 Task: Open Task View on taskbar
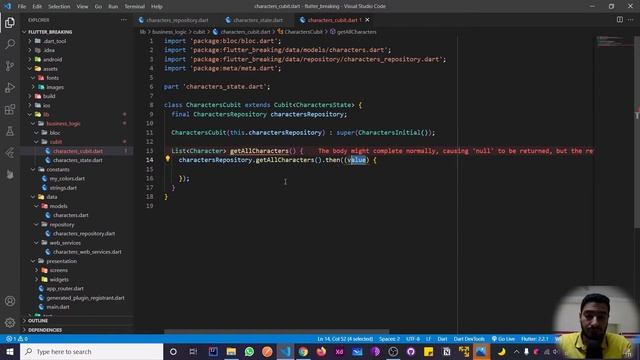[193, 351]
